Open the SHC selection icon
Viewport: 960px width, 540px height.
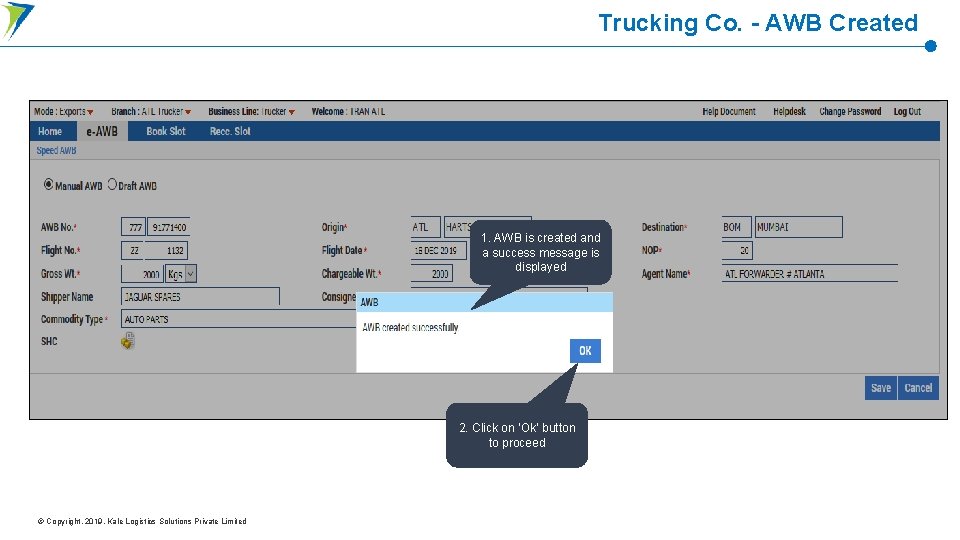click(127, 341)
